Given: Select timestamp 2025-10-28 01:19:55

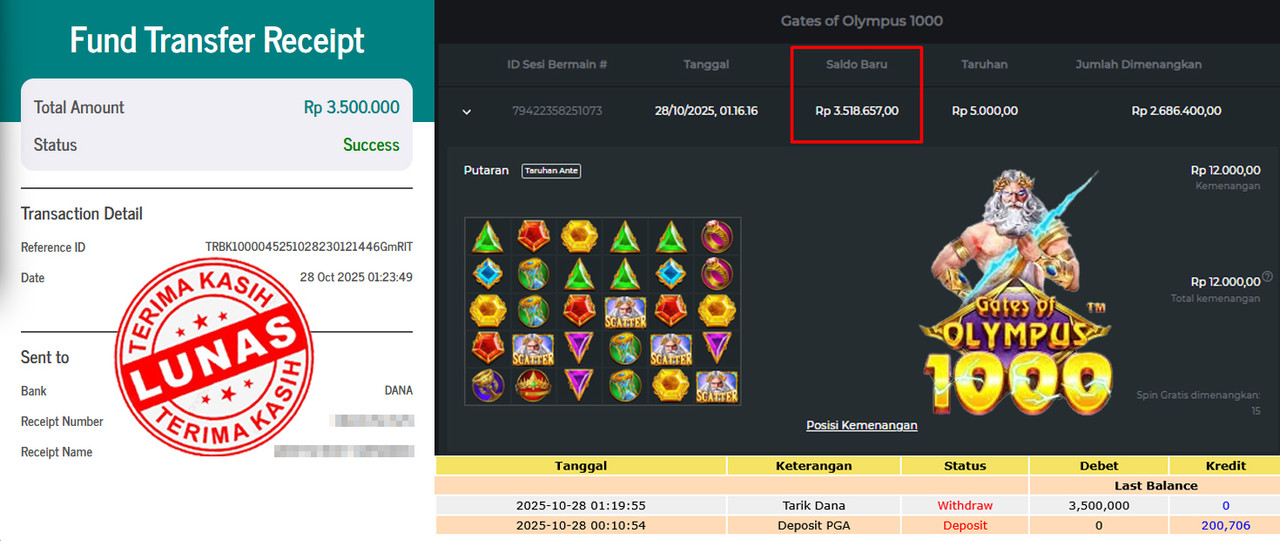Looking at the screenshot, I should 581,505.
